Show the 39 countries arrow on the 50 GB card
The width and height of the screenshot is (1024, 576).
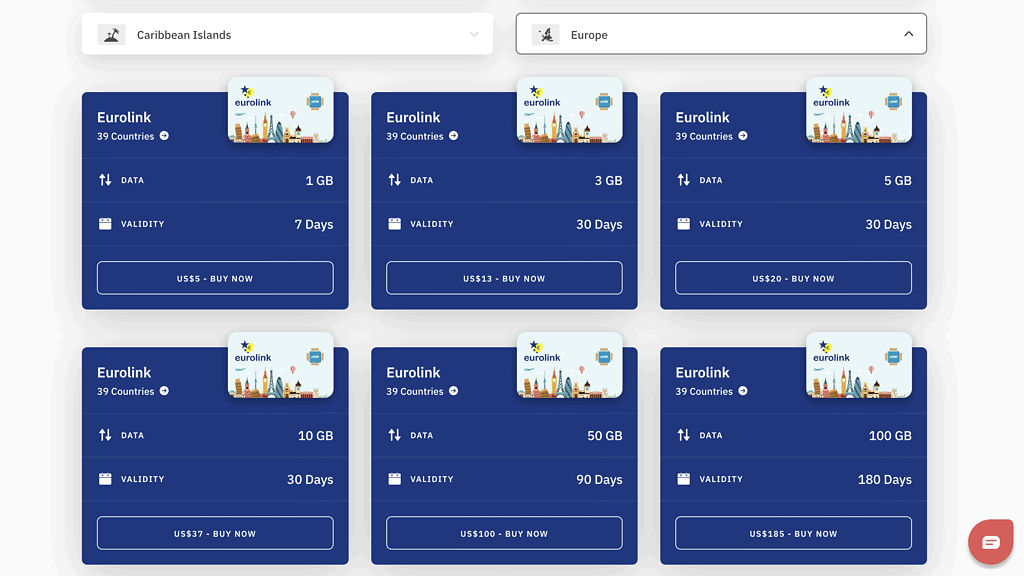[x=454, y=391]
